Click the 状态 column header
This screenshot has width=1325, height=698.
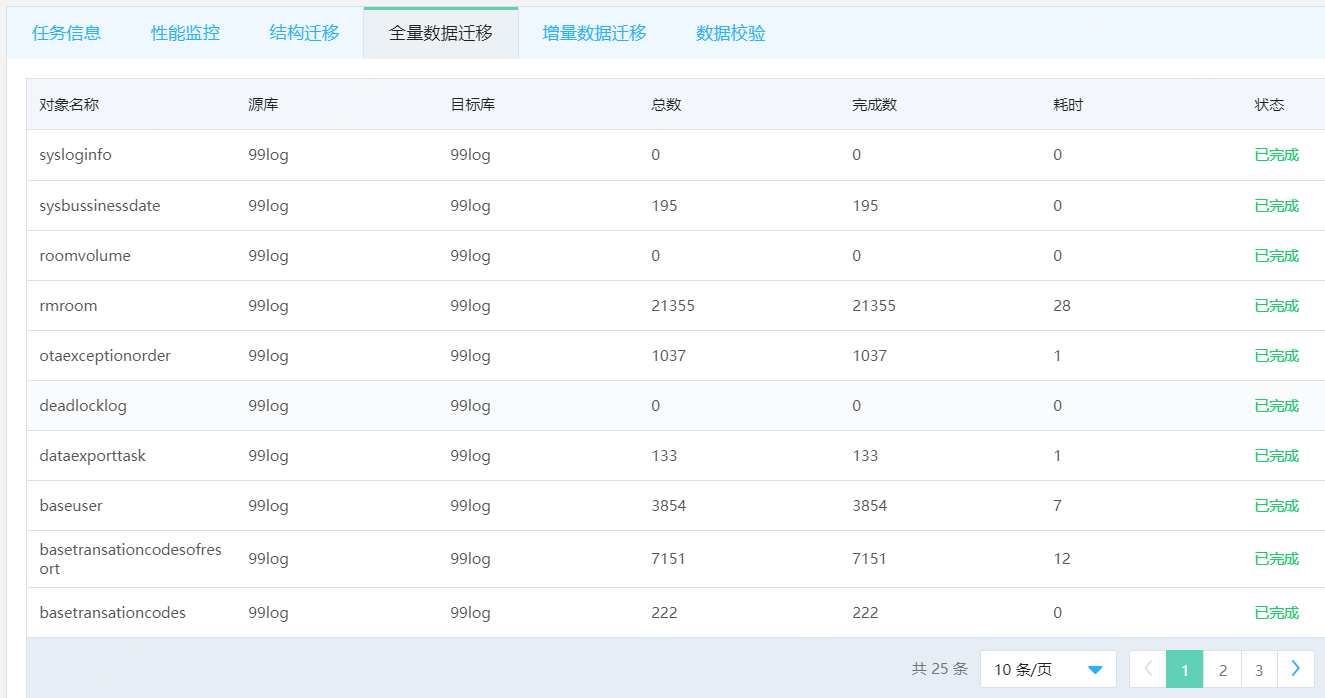click(x=1269, y=104)
